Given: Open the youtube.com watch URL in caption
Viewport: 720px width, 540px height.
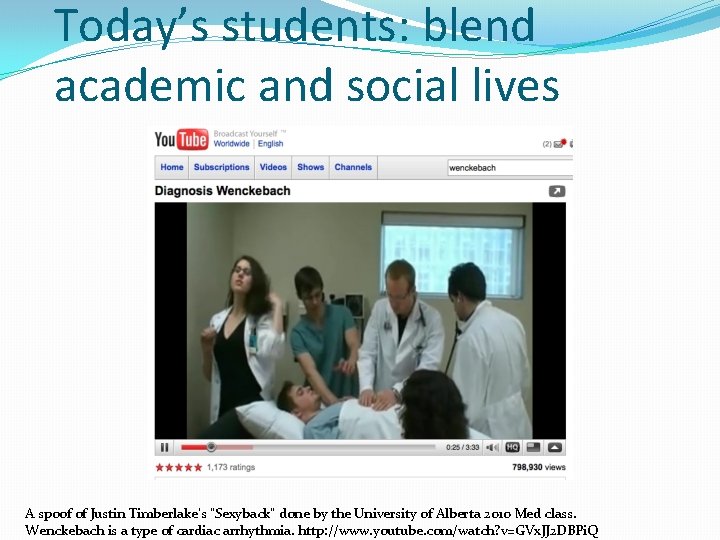Looking at the screenshot, I should click(448, 531).
